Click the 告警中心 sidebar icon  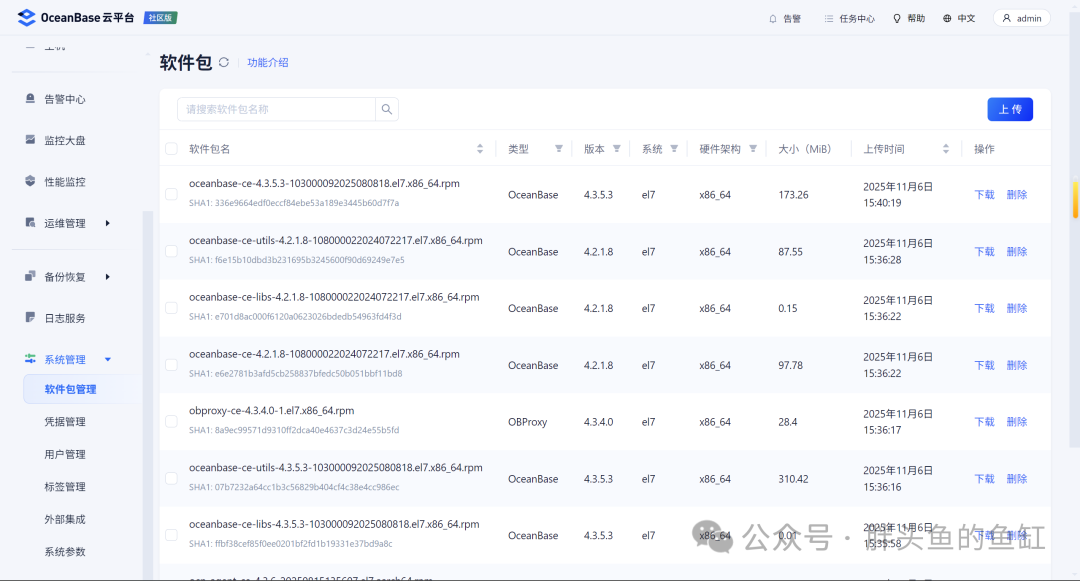point(30,98)
